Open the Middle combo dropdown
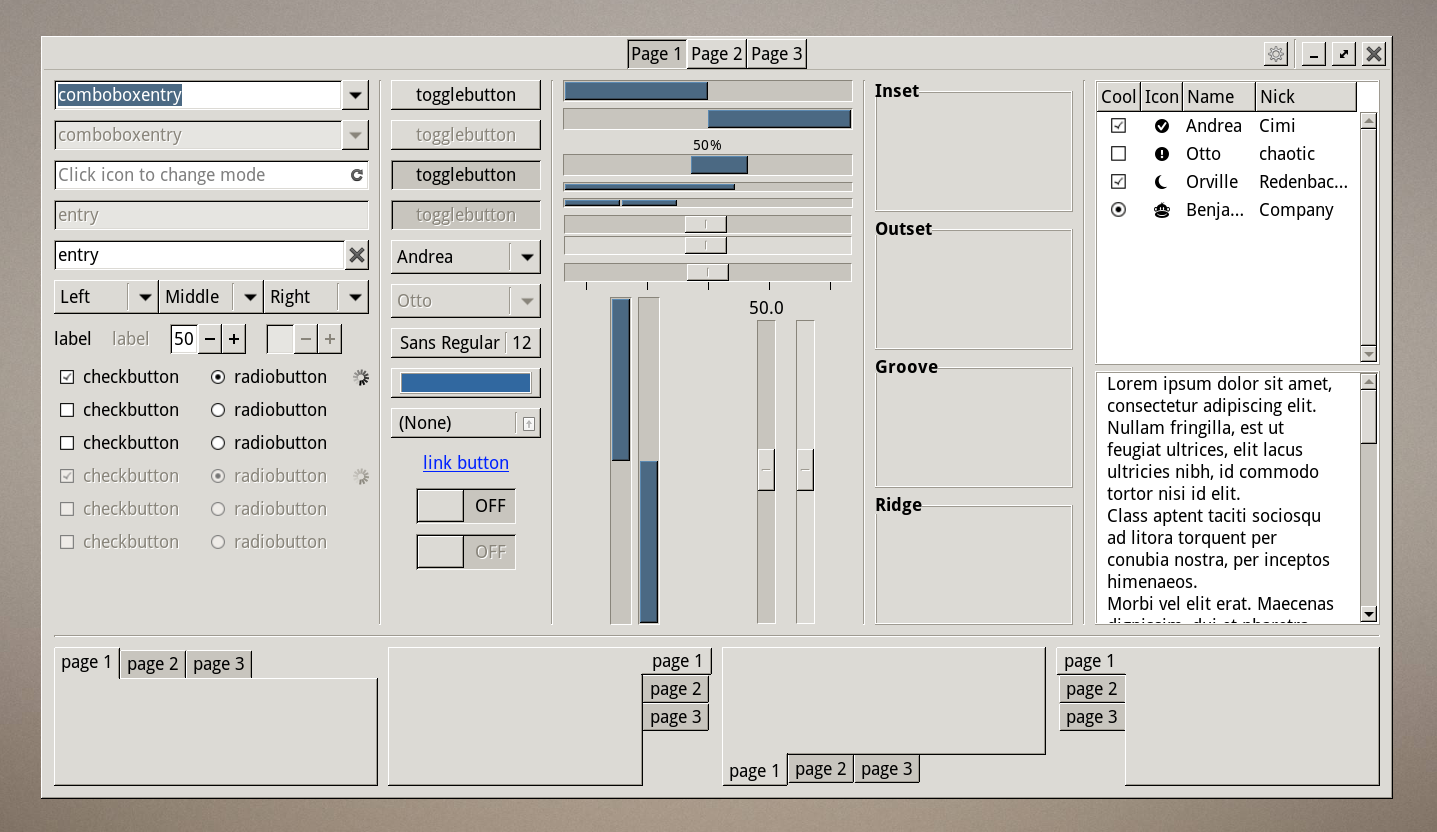 click(x=211, y=297)
